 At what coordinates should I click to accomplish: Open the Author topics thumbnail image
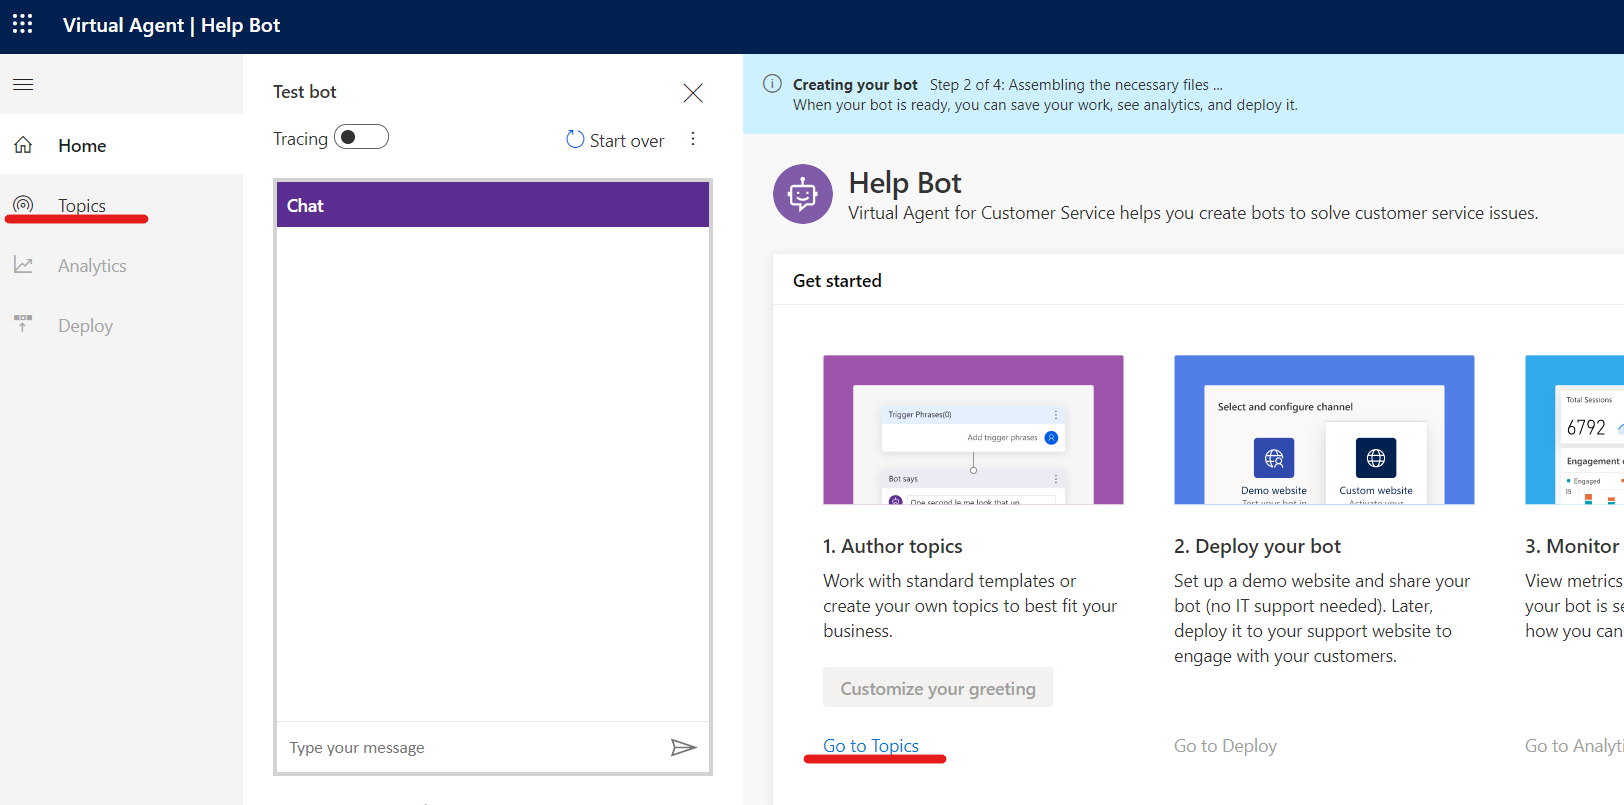pos(973,430)
